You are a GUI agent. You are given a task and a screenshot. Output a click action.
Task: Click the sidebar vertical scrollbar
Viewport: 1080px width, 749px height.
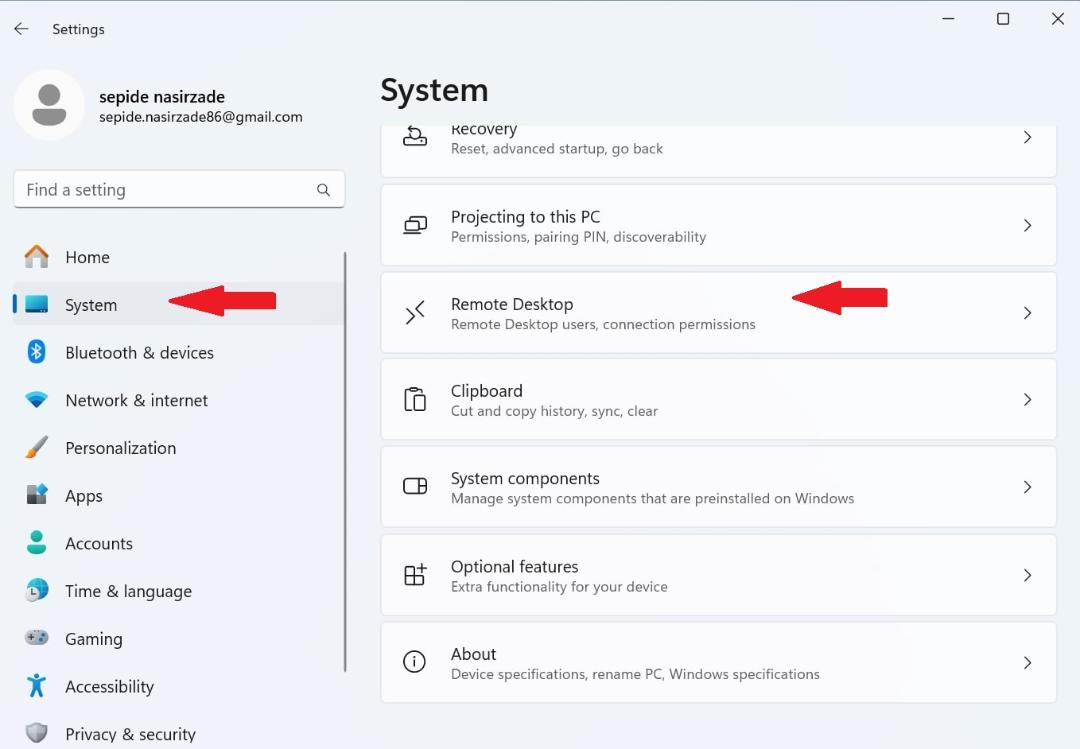345,462
